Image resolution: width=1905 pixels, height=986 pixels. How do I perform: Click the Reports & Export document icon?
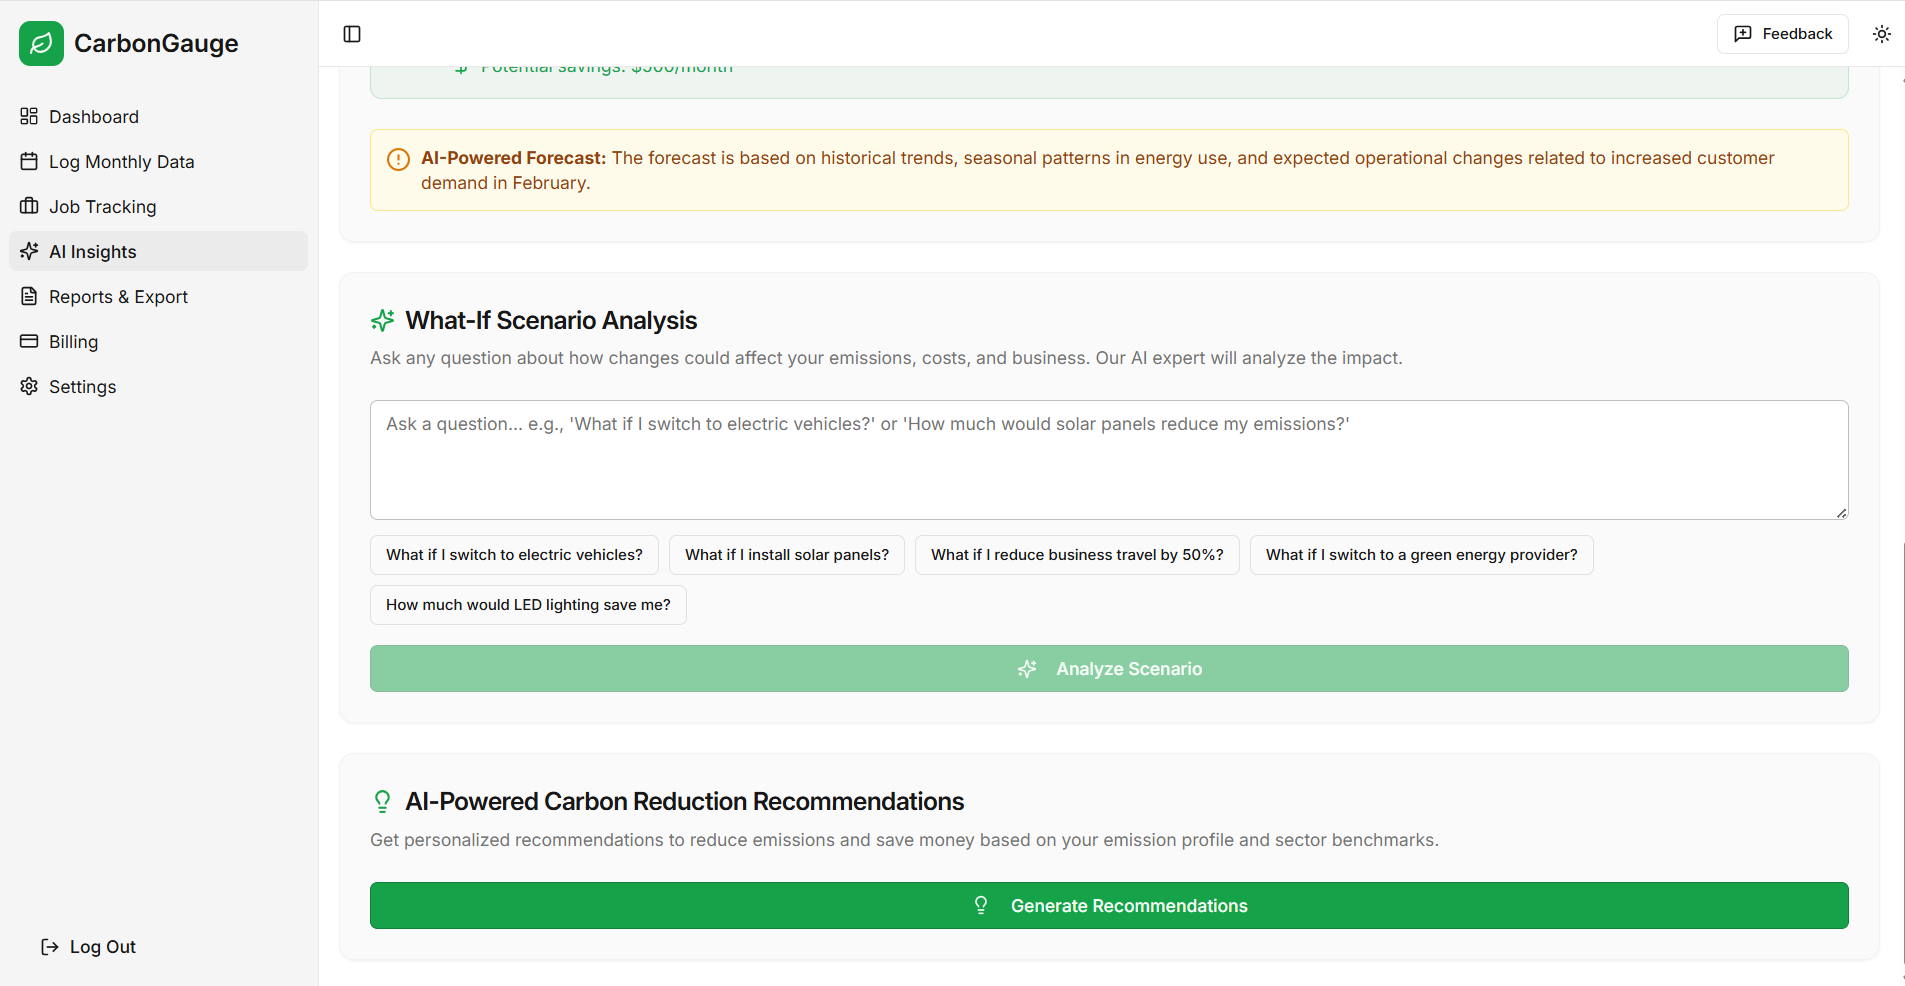pos(29,296)
